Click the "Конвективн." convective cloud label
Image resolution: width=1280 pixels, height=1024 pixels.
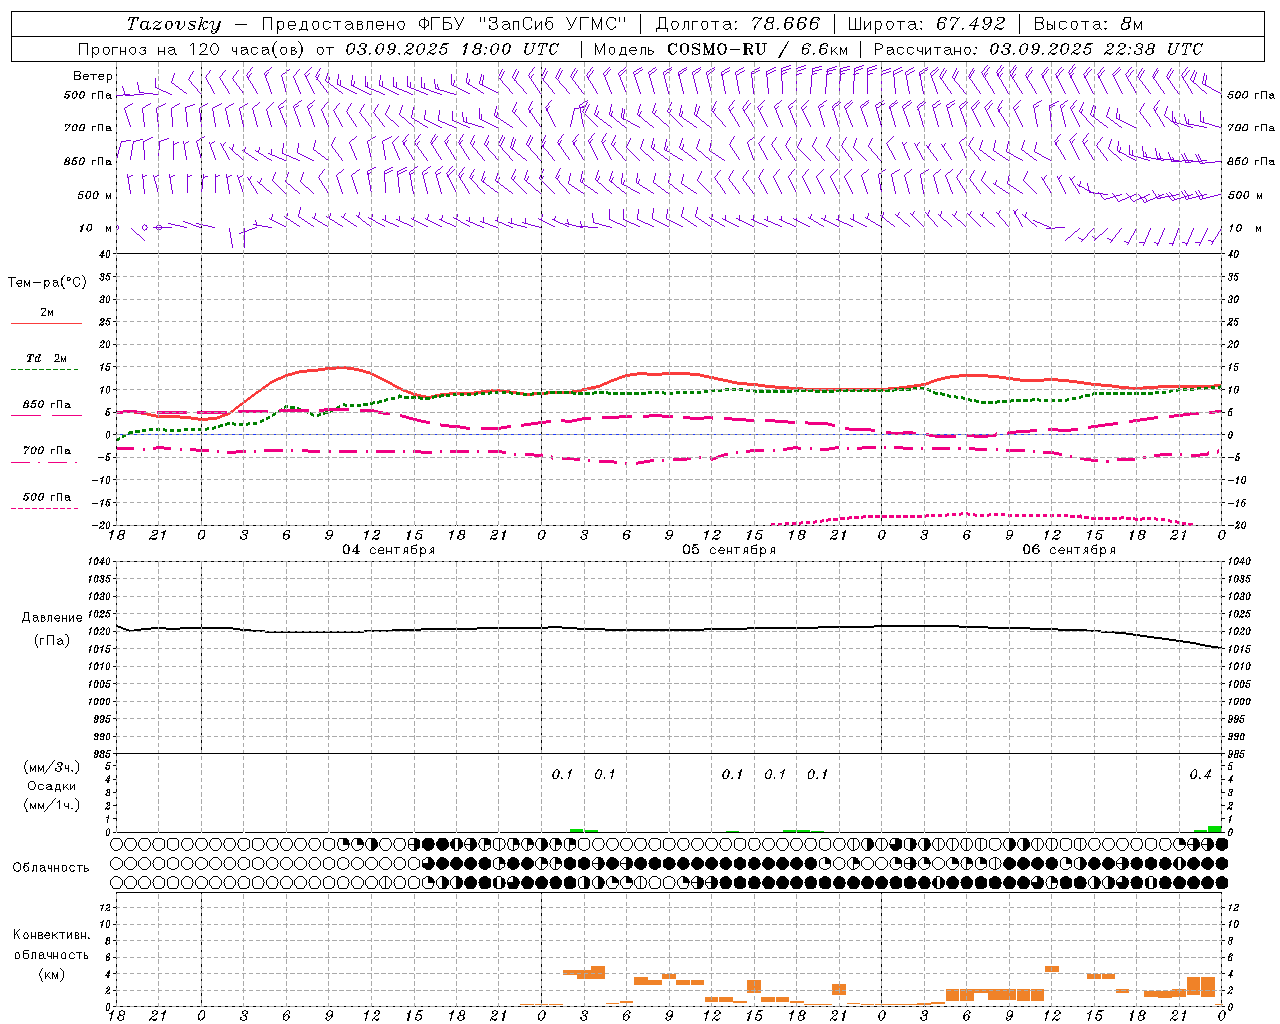51,935
